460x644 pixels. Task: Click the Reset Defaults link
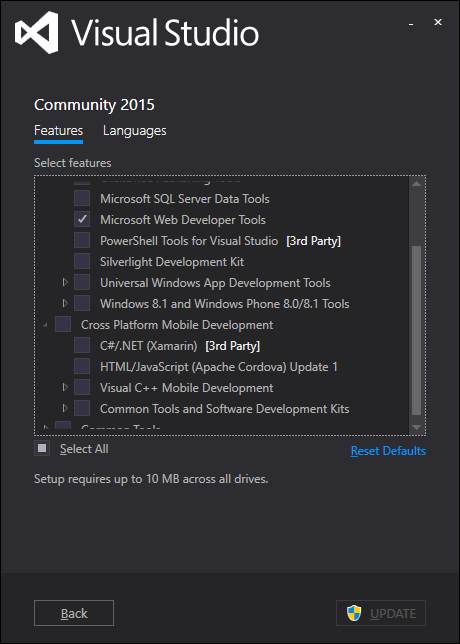[388, 451]
